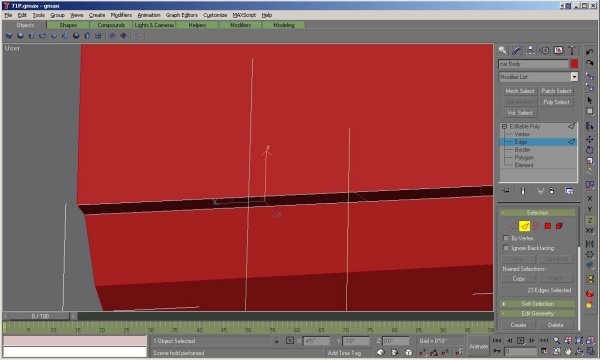Image resolution: width=600 pixels, height=360 pixels.
Task: Open the Modifier List dropdown
Action: [x=538, y=77]
